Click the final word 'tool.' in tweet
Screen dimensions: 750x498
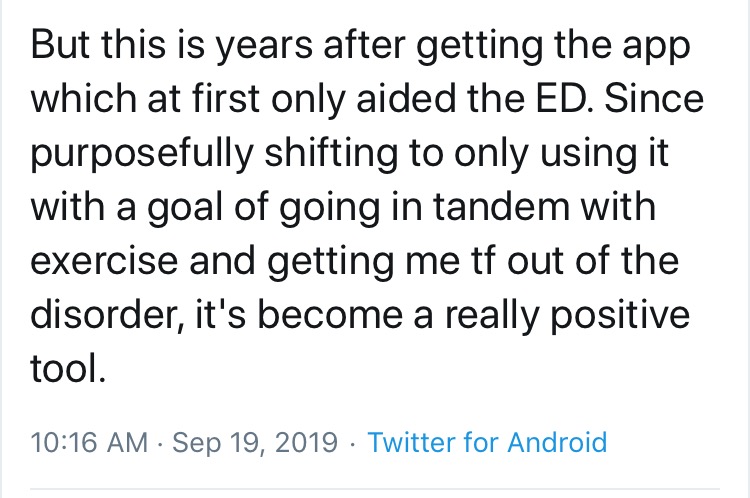pyautogui.click(x=68, y=368)
